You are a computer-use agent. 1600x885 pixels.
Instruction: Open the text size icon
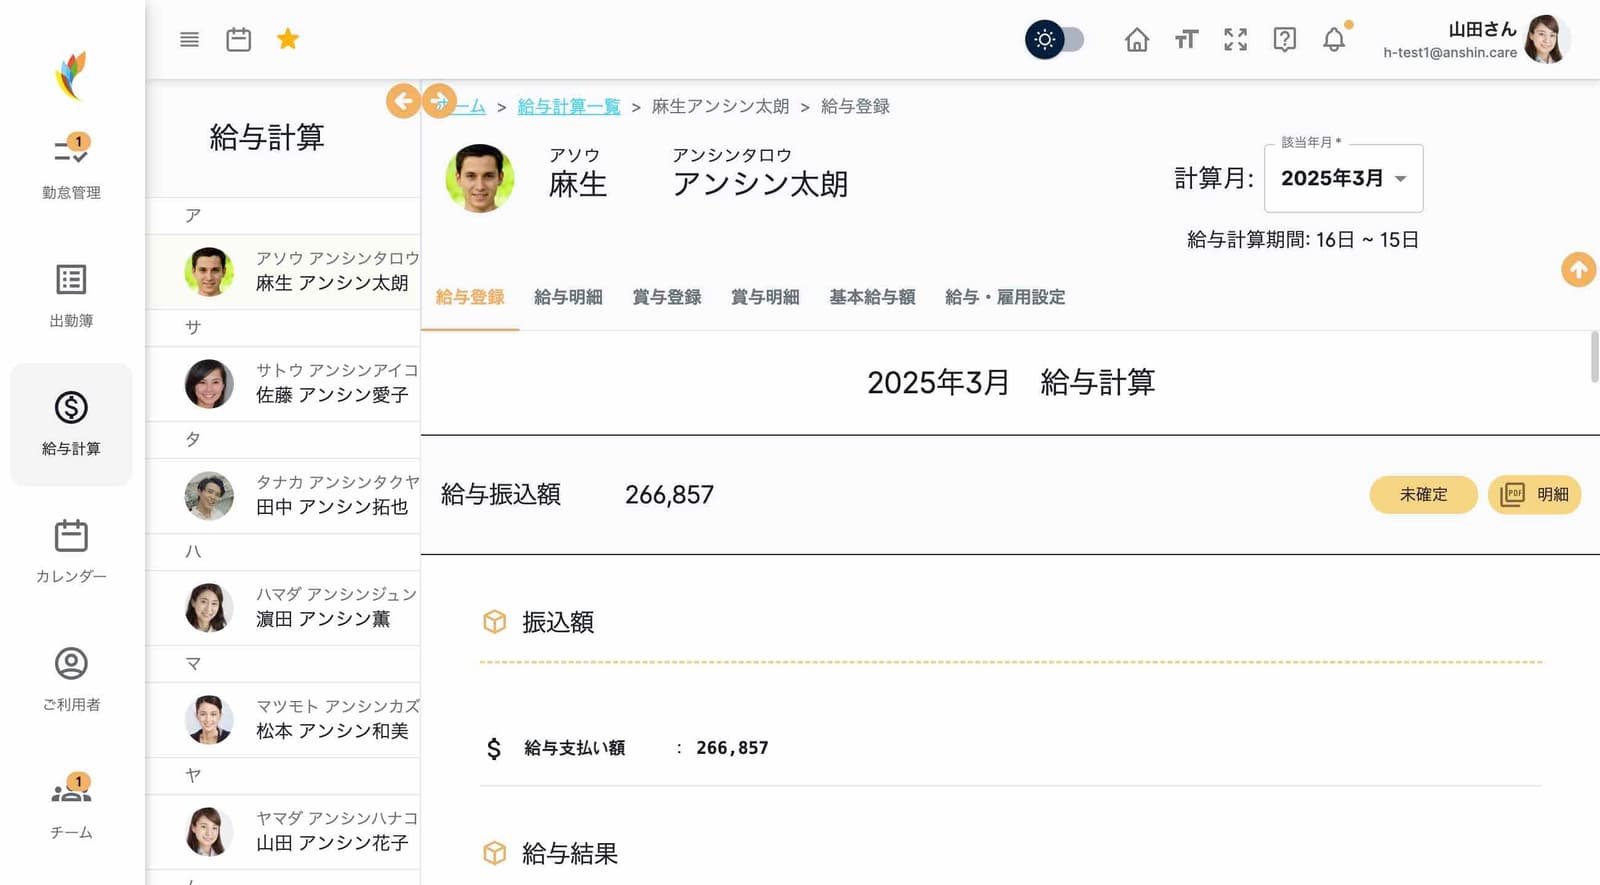(x=1186, y=40)
